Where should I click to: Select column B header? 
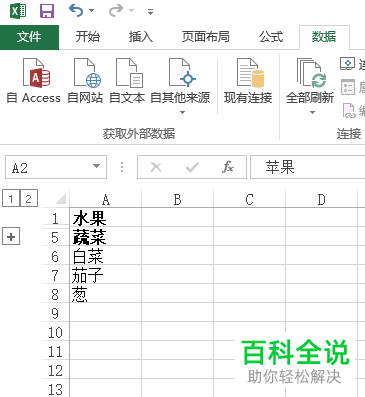(x=177, y=200)
